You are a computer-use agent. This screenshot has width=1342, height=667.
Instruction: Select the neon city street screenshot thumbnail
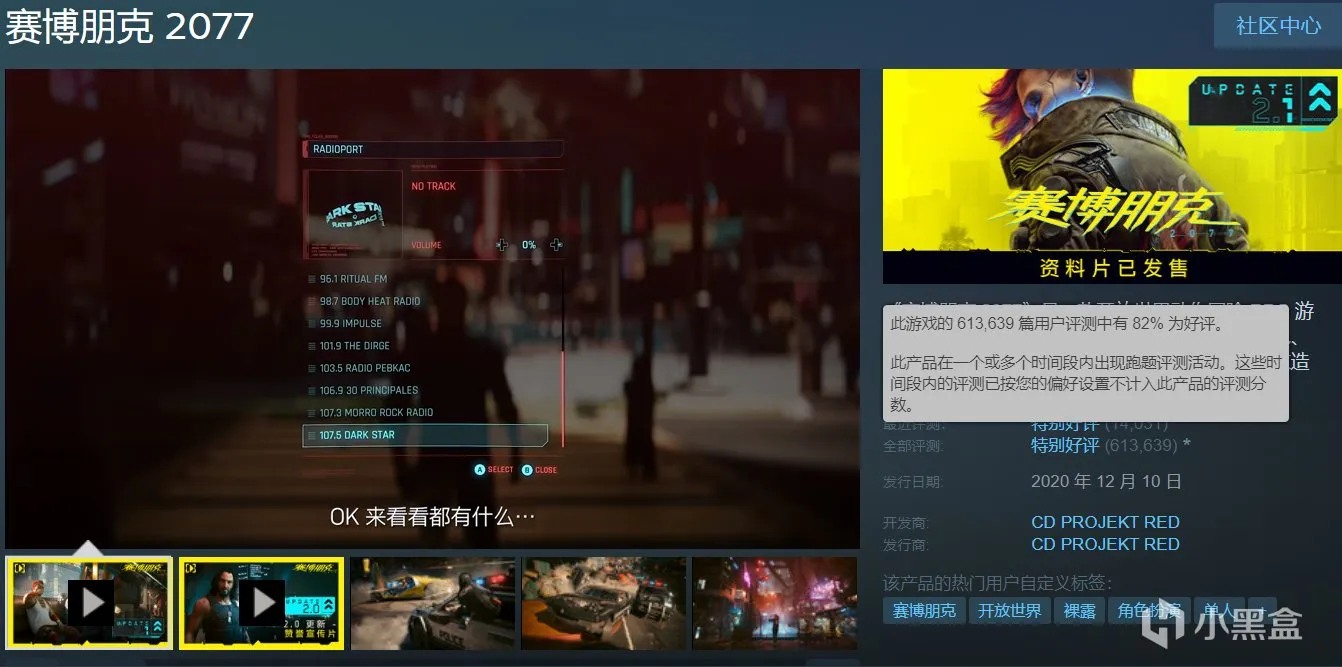coord(775,603)
